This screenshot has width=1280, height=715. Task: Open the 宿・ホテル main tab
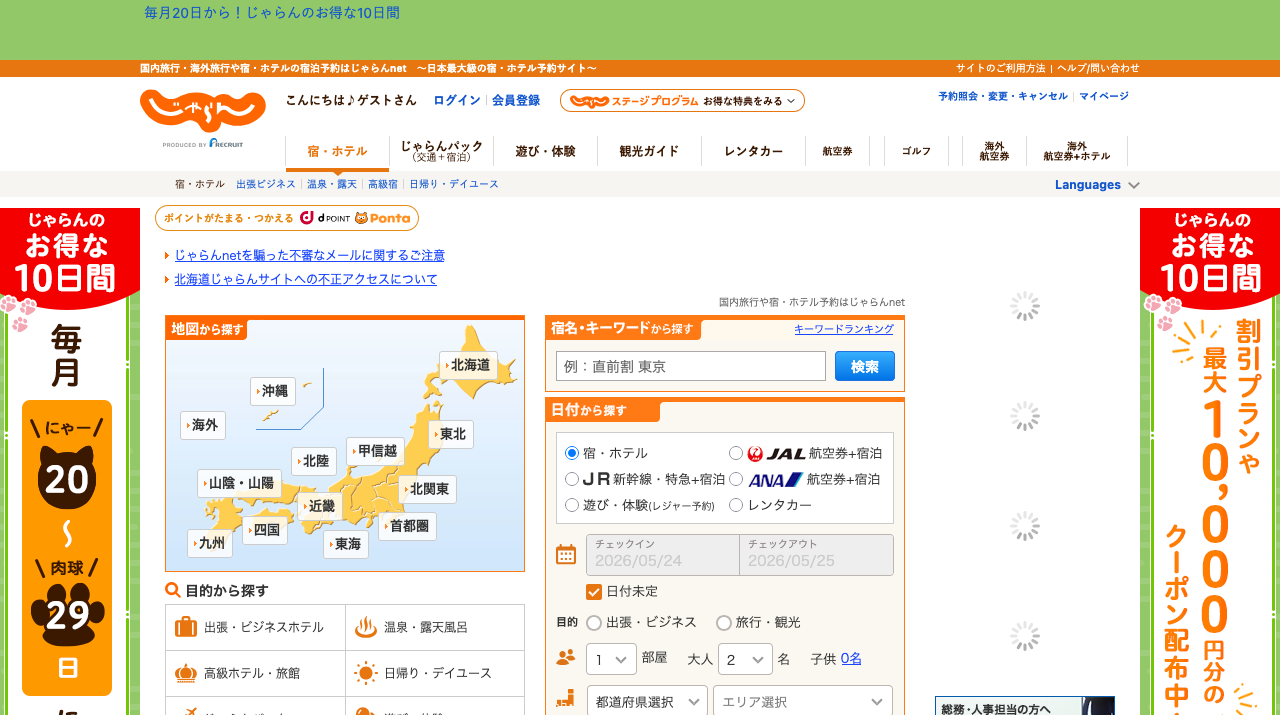[x=337, y=152]
